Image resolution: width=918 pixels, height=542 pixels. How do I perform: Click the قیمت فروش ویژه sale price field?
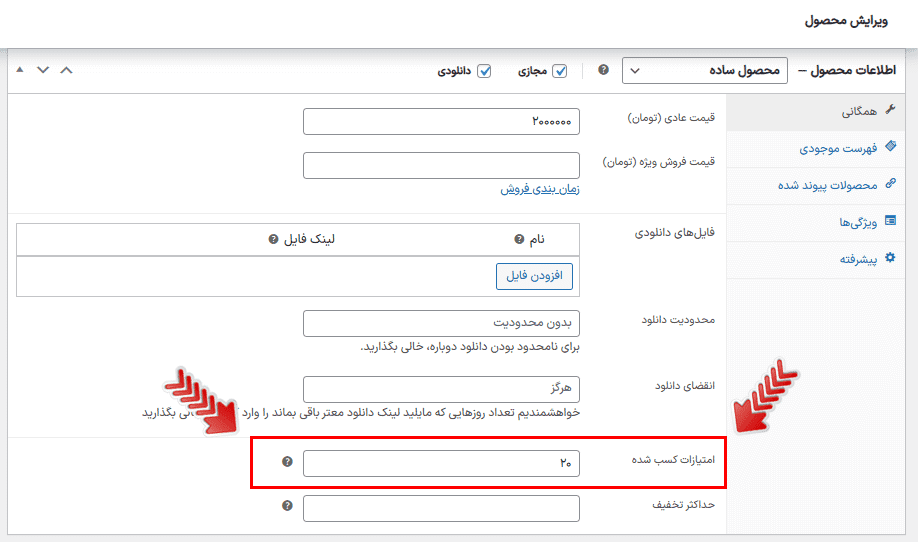tap(441, 165)
